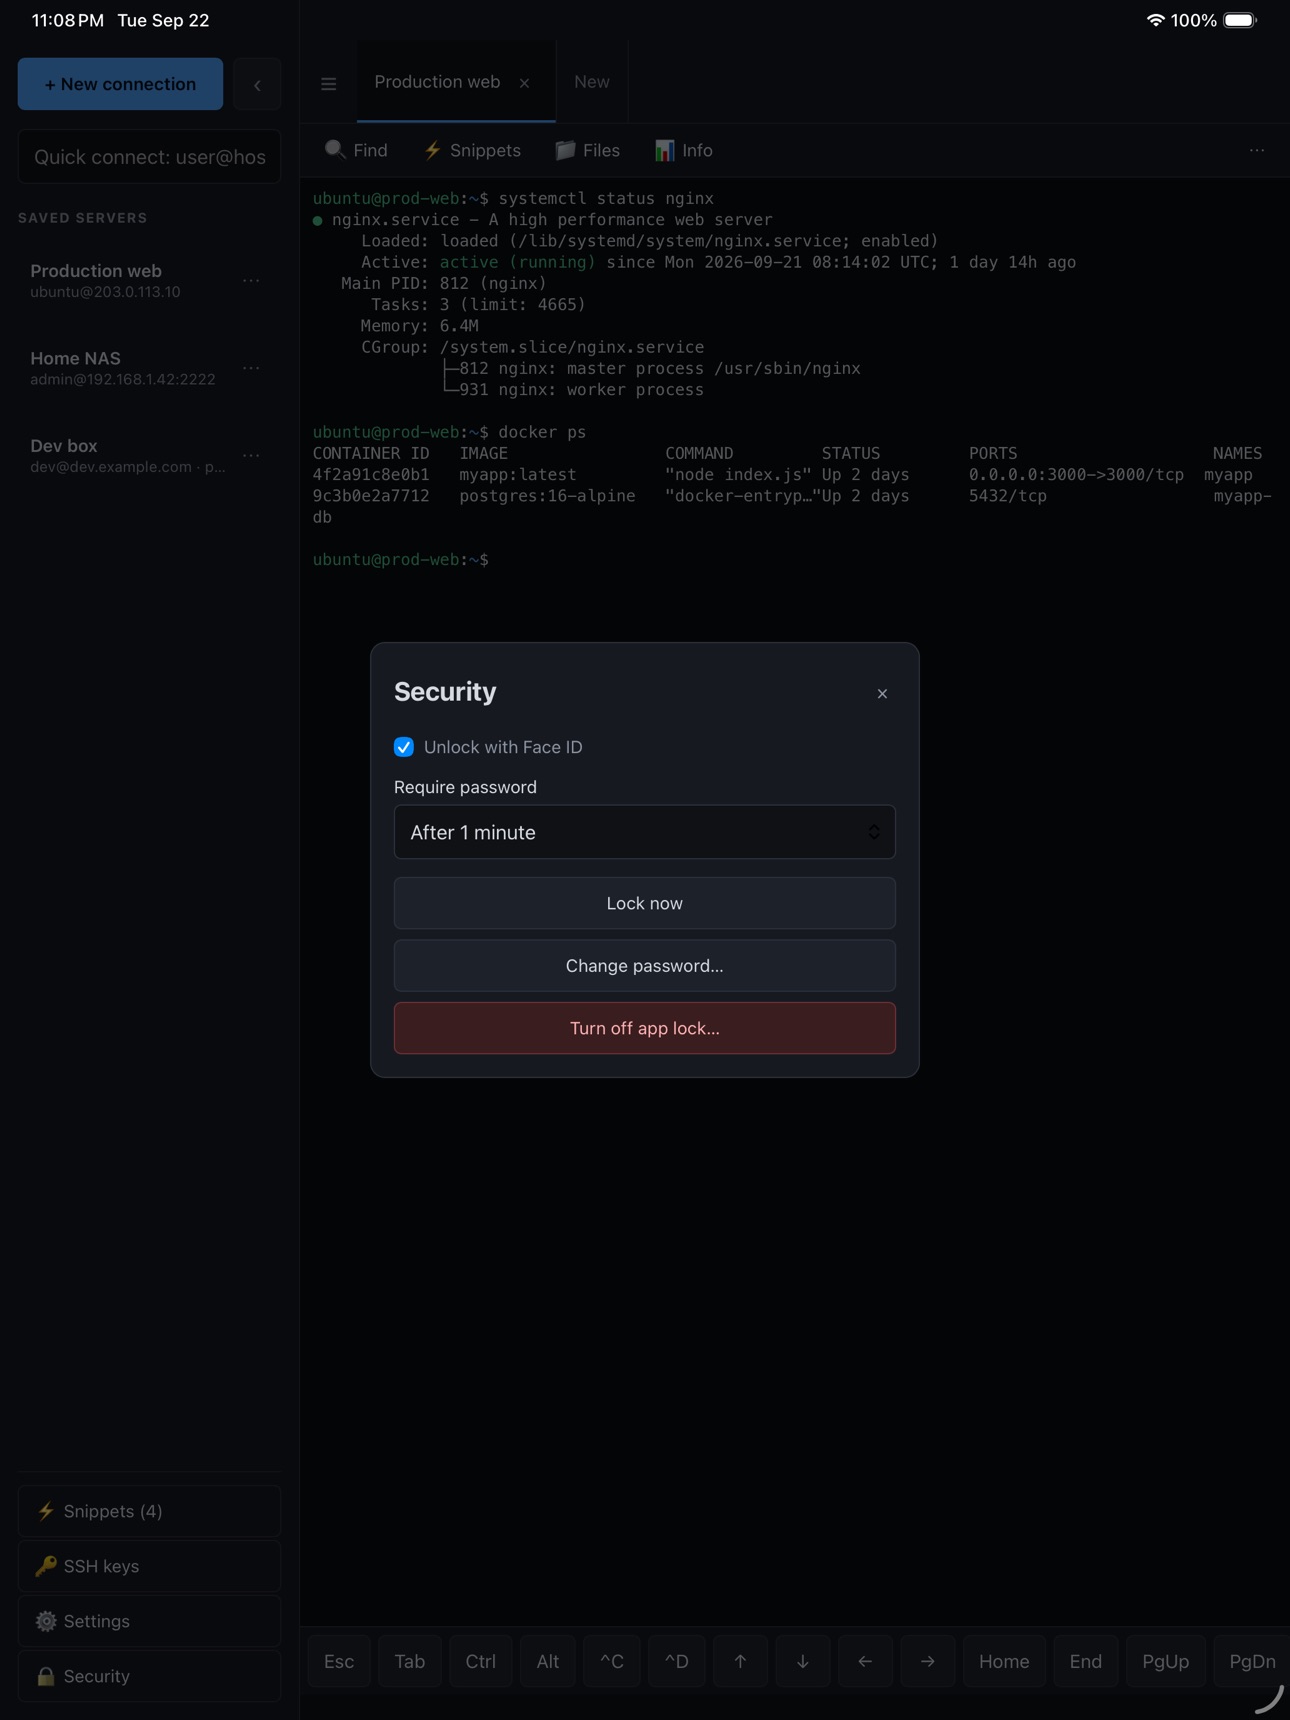Open Find in the terminal toolbar

356,150
